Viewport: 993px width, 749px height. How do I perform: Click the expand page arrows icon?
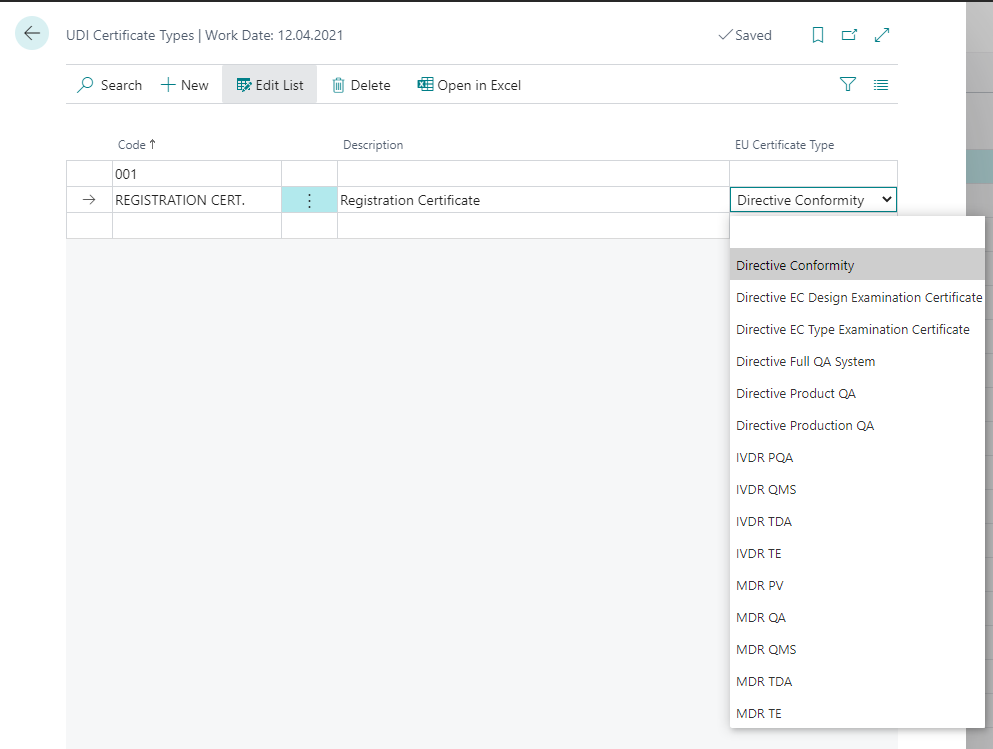point(881,35)
